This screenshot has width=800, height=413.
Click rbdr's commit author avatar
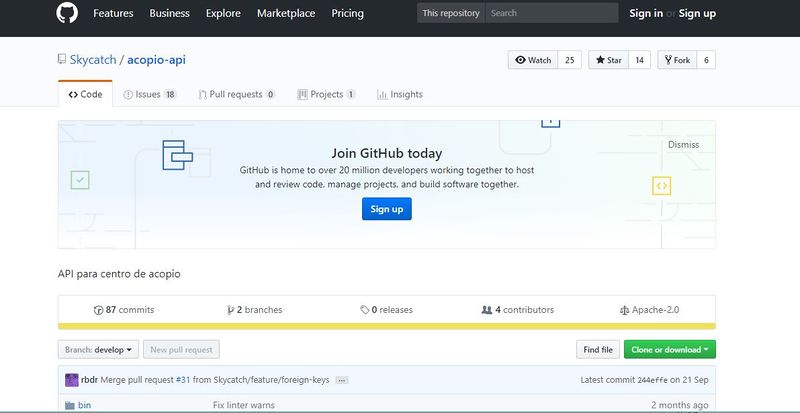click(x=71, y=380)
